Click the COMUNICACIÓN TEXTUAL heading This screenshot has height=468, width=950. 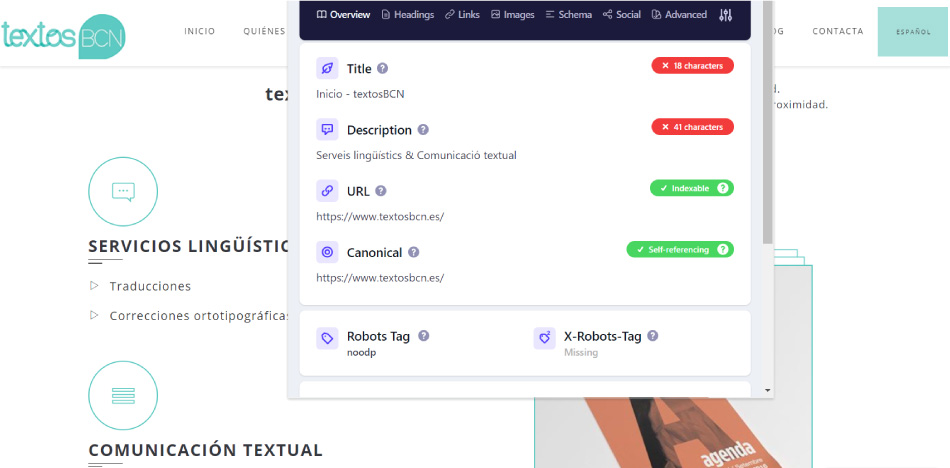205,450
